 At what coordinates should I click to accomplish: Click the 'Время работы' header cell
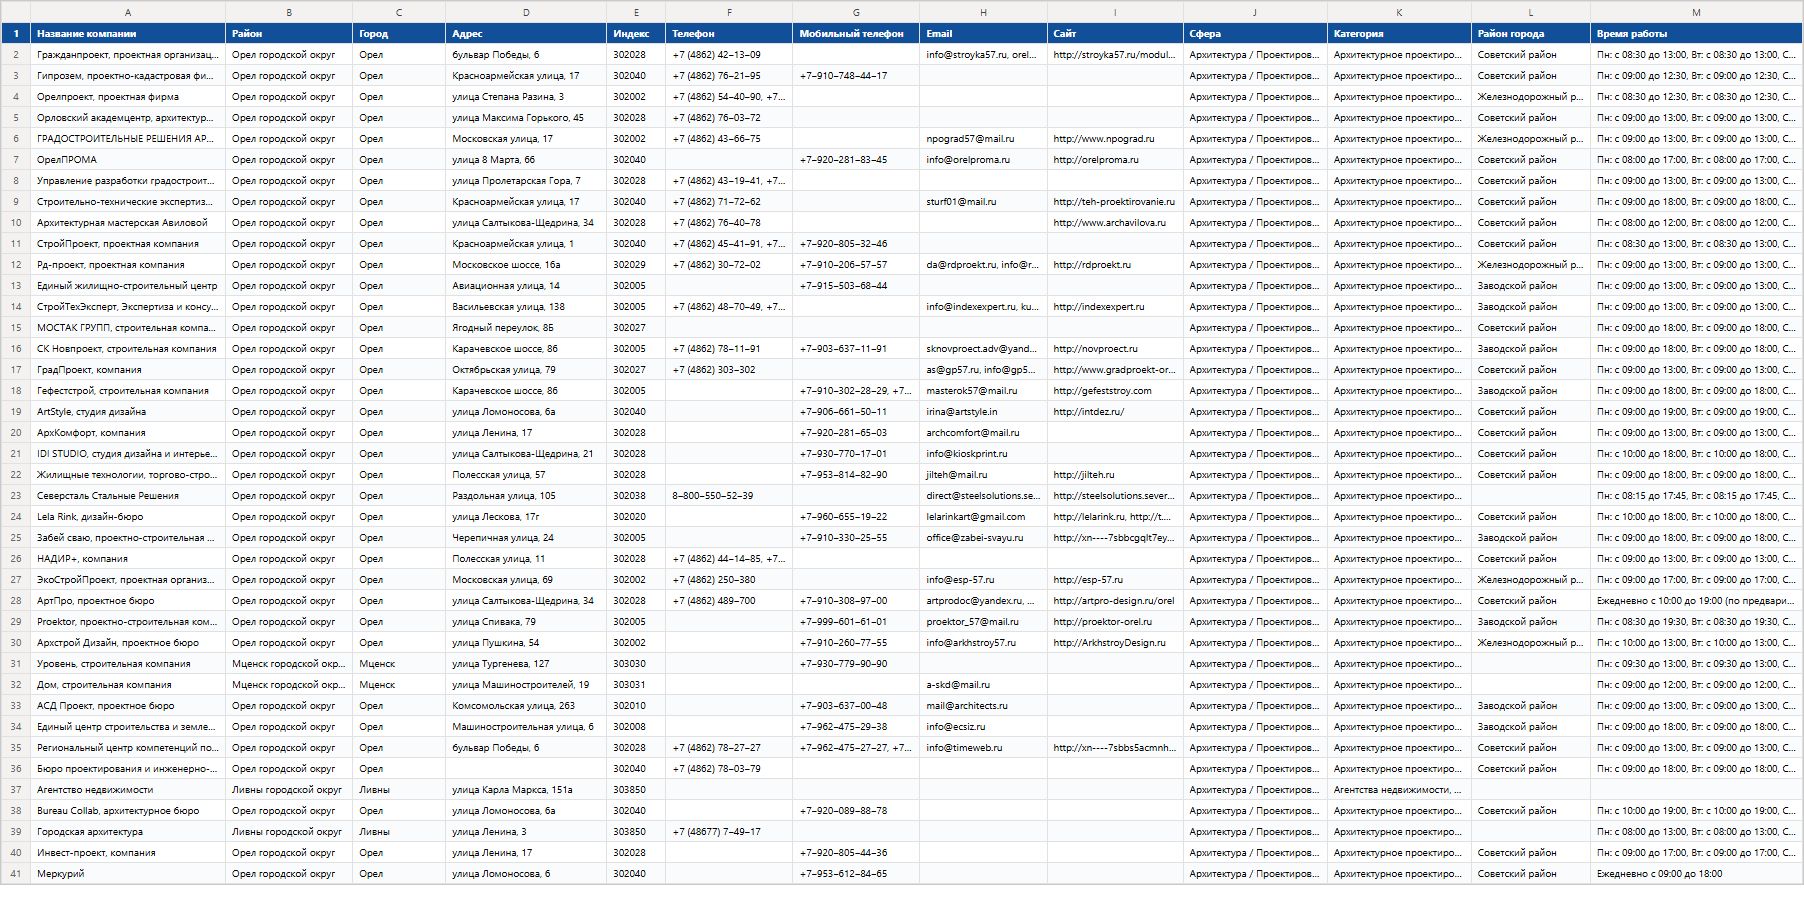click(1696, 34)
